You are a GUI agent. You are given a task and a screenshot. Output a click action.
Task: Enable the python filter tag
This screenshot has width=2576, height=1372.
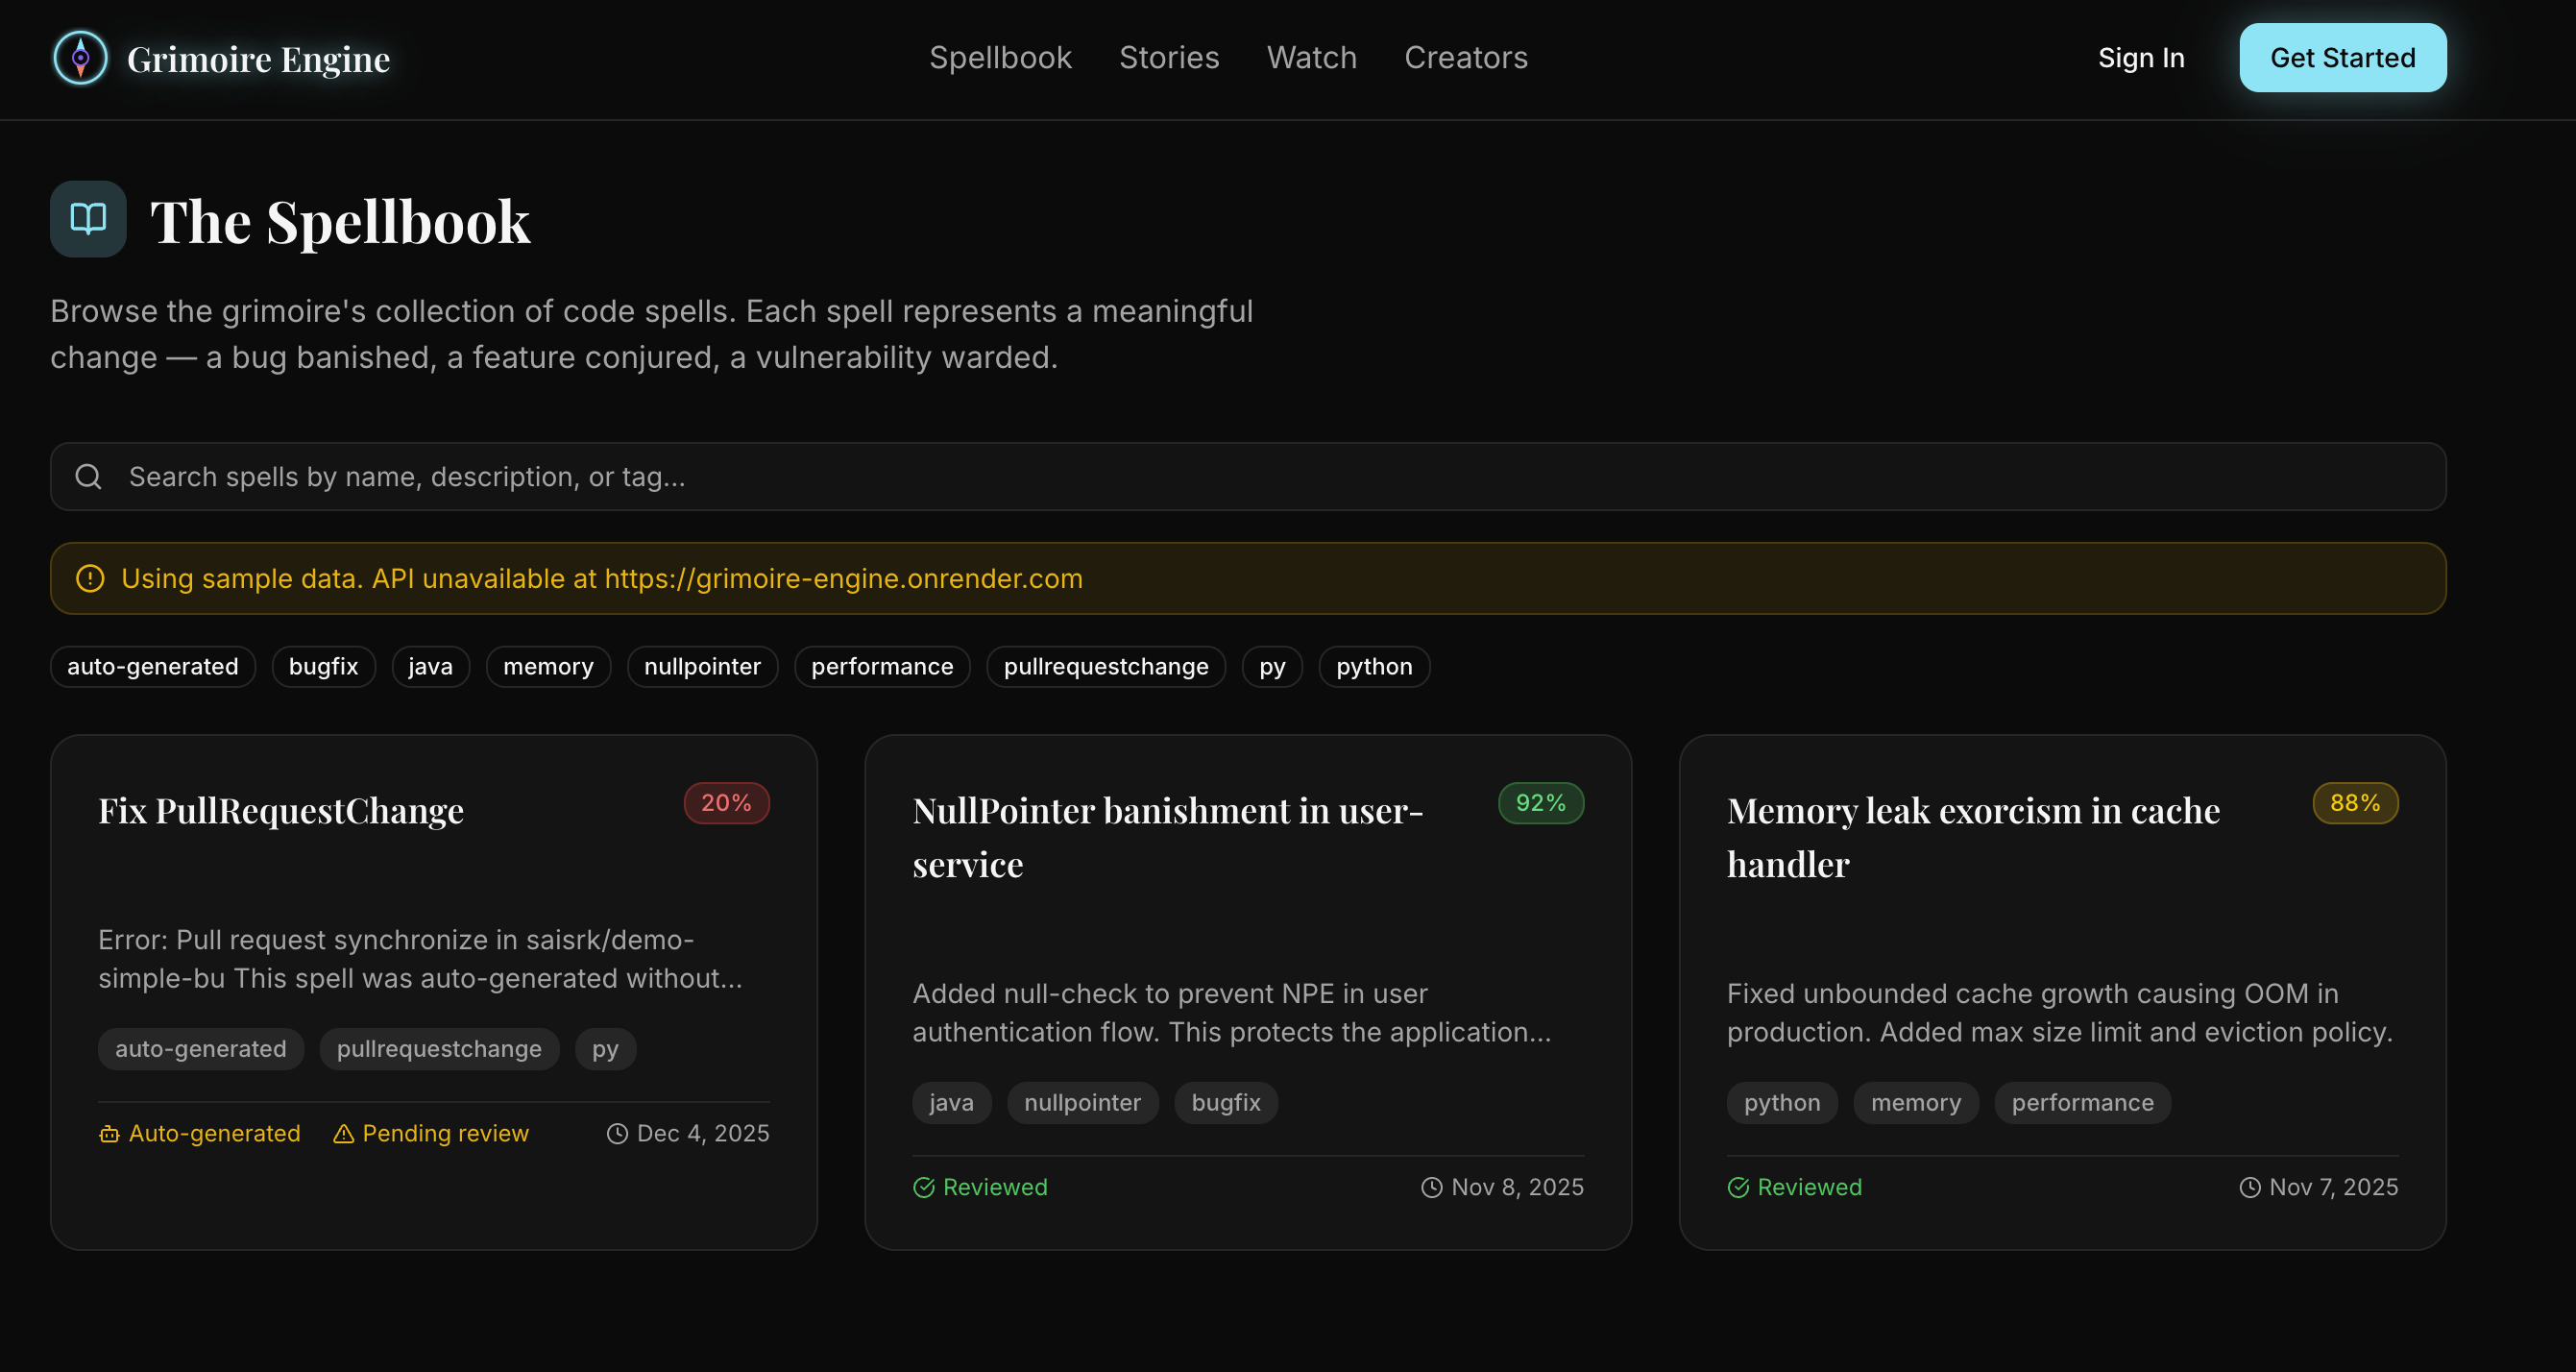(x=1374, y=667)
